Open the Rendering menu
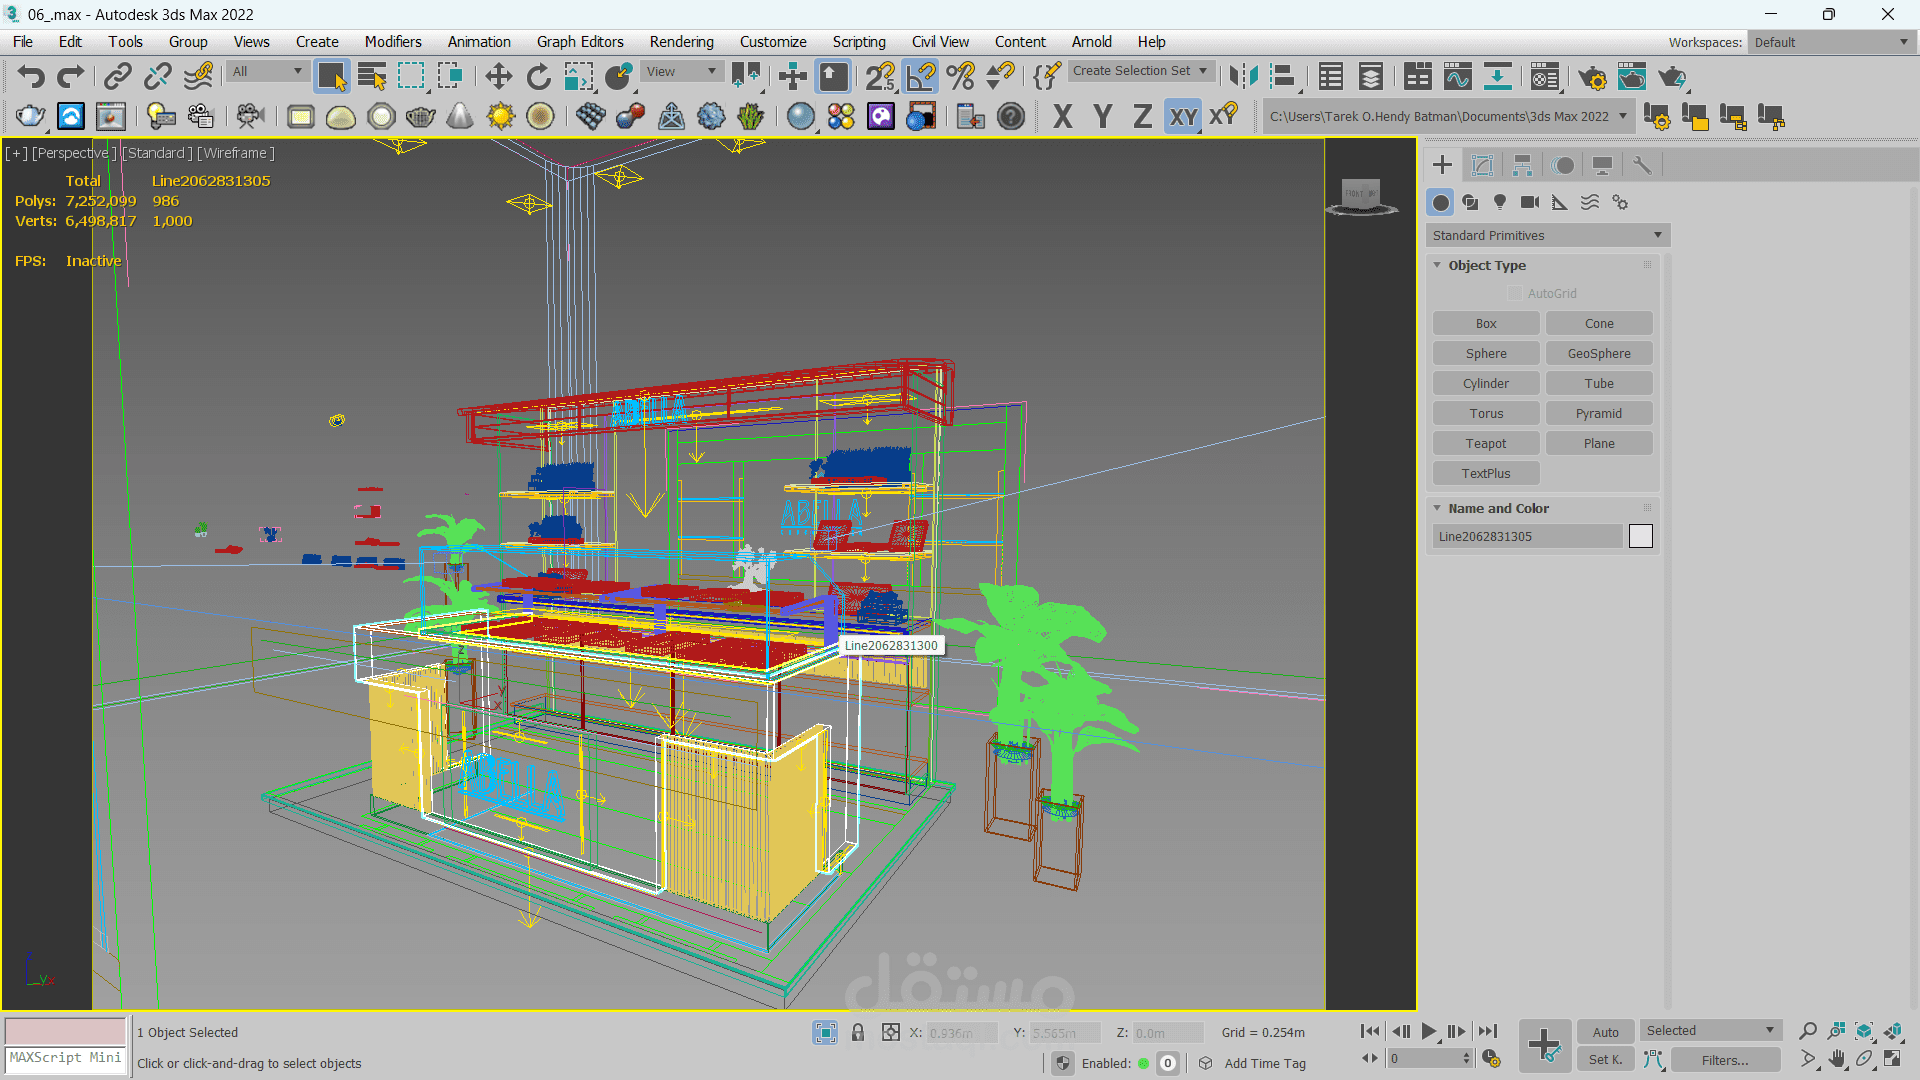The image size is (1920, 1080). [681, 42]
